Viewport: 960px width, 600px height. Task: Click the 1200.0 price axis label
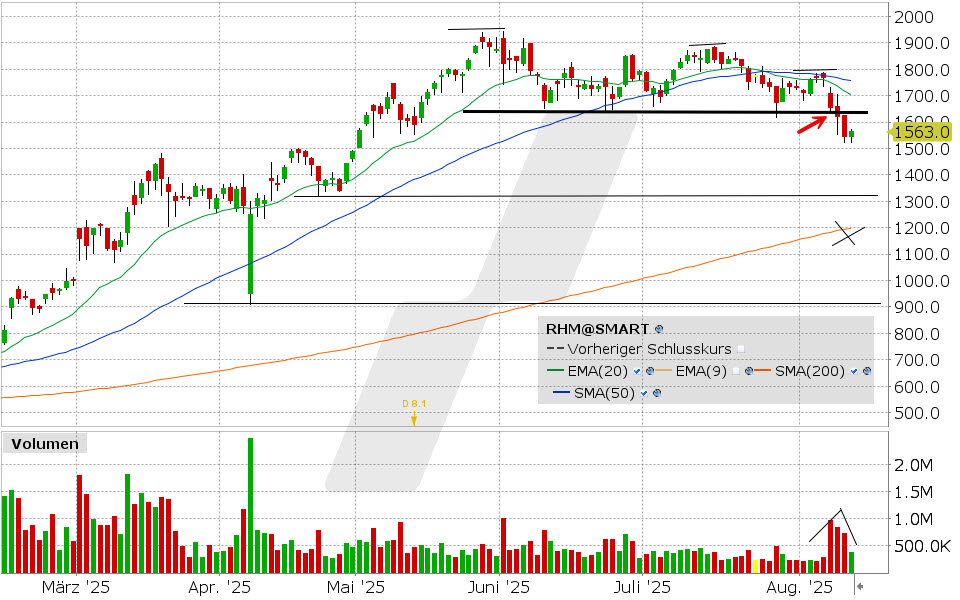[921, 228]
